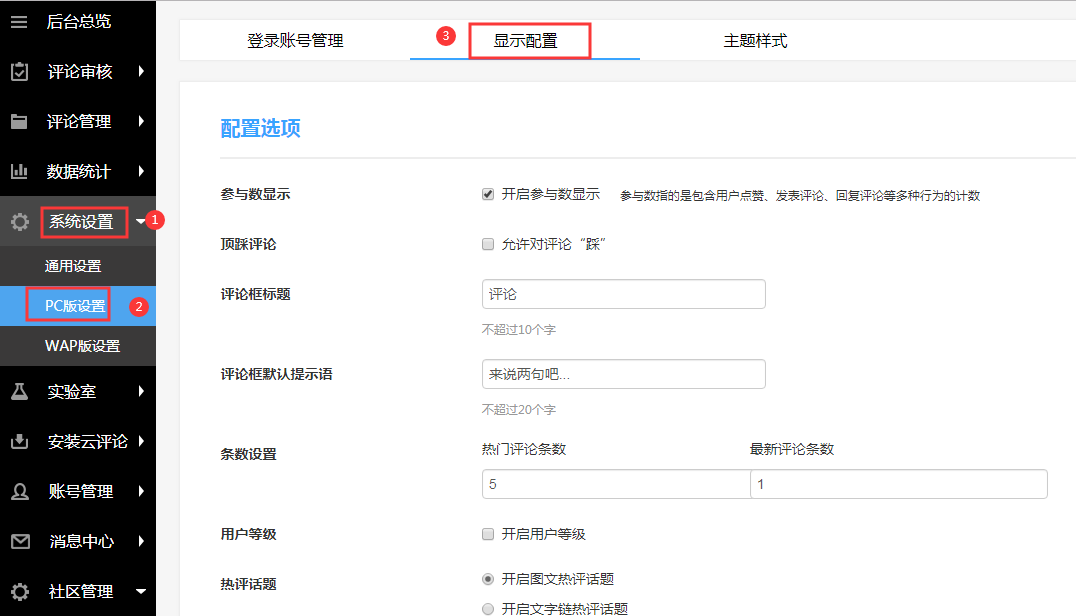
Task: Click the hamburger menu icon beside 后台总览
Action: click(x=19, y=21)
